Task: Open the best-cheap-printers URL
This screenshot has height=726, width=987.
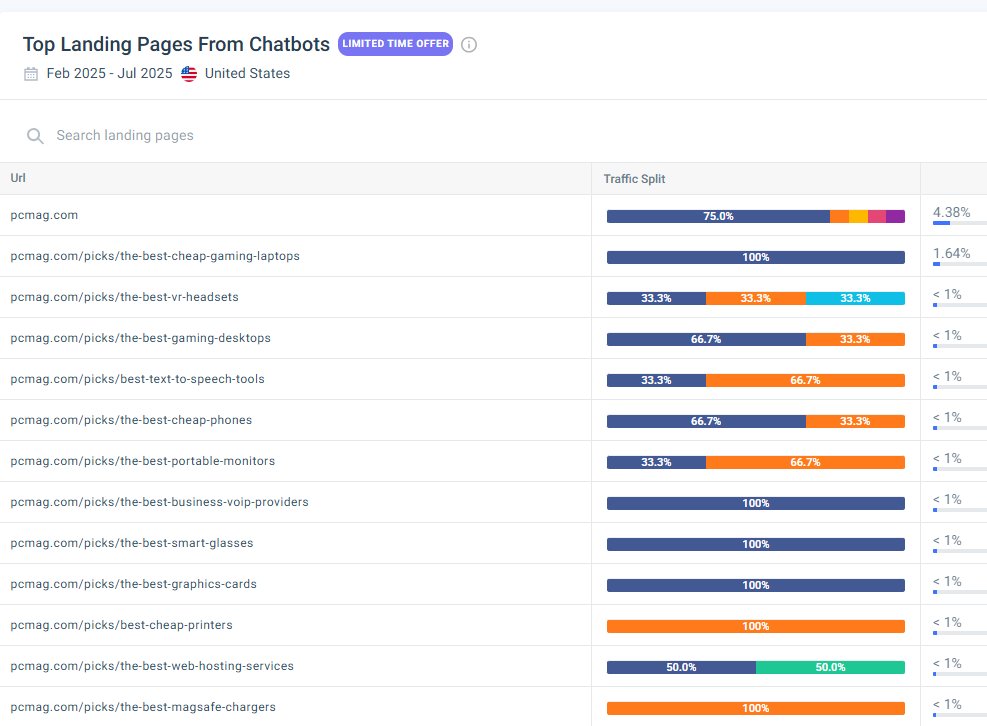Action: 121,625
